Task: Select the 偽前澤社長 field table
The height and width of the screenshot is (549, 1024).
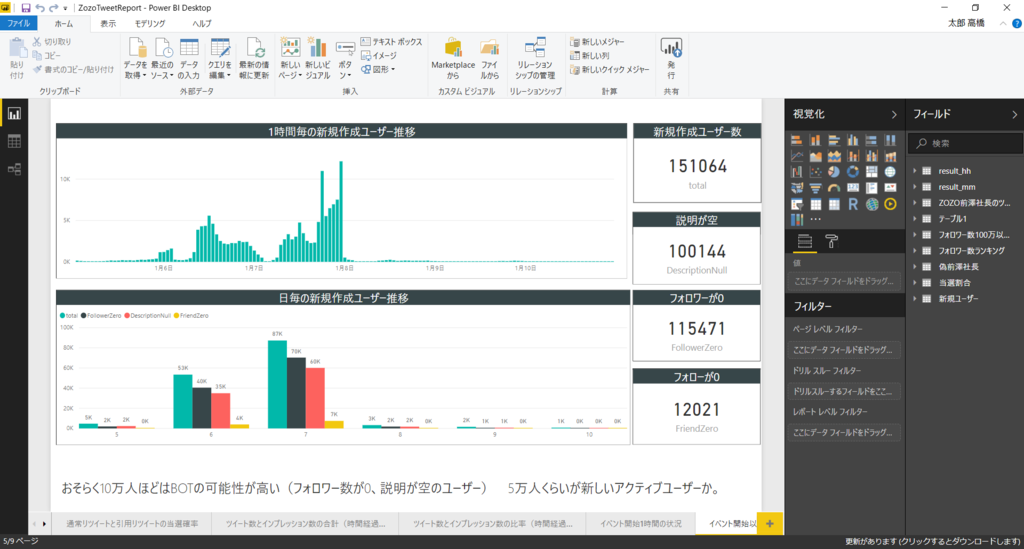Action: (959, 266)
